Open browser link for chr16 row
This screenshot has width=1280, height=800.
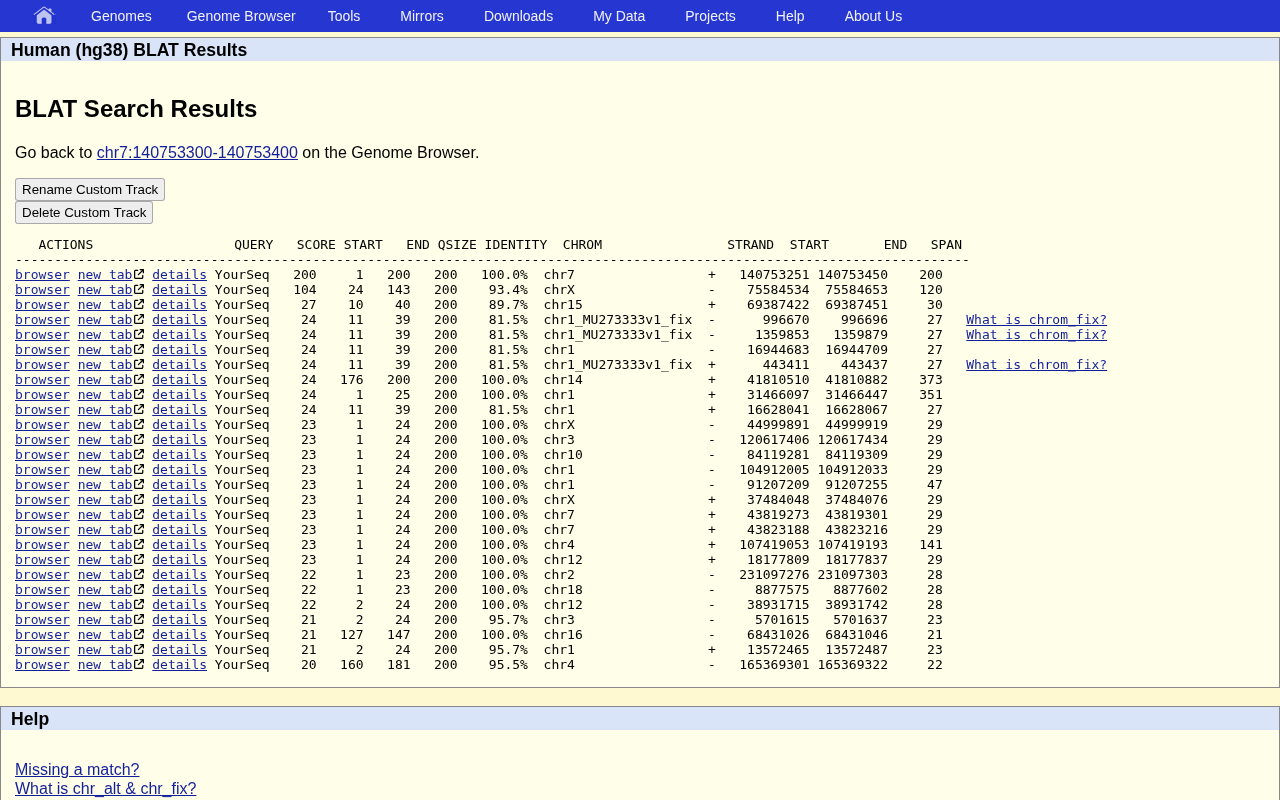tap(42, 635)
